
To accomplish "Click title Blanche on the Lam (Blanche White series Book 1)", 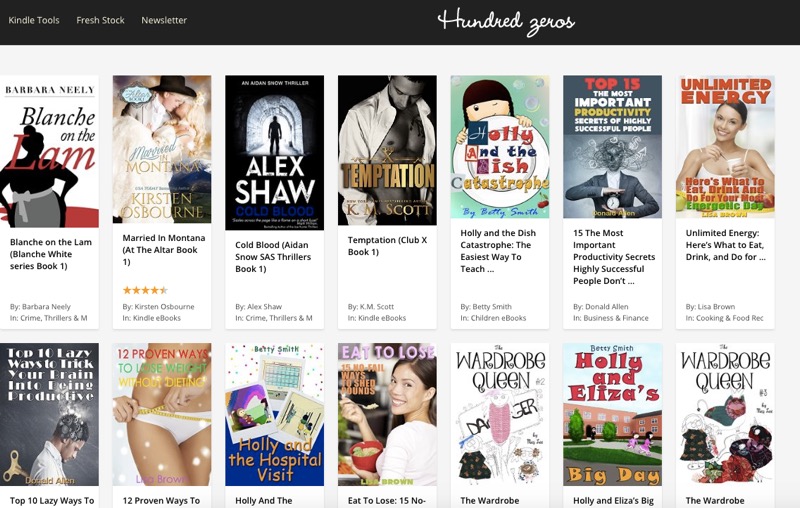I will point(51,254).
